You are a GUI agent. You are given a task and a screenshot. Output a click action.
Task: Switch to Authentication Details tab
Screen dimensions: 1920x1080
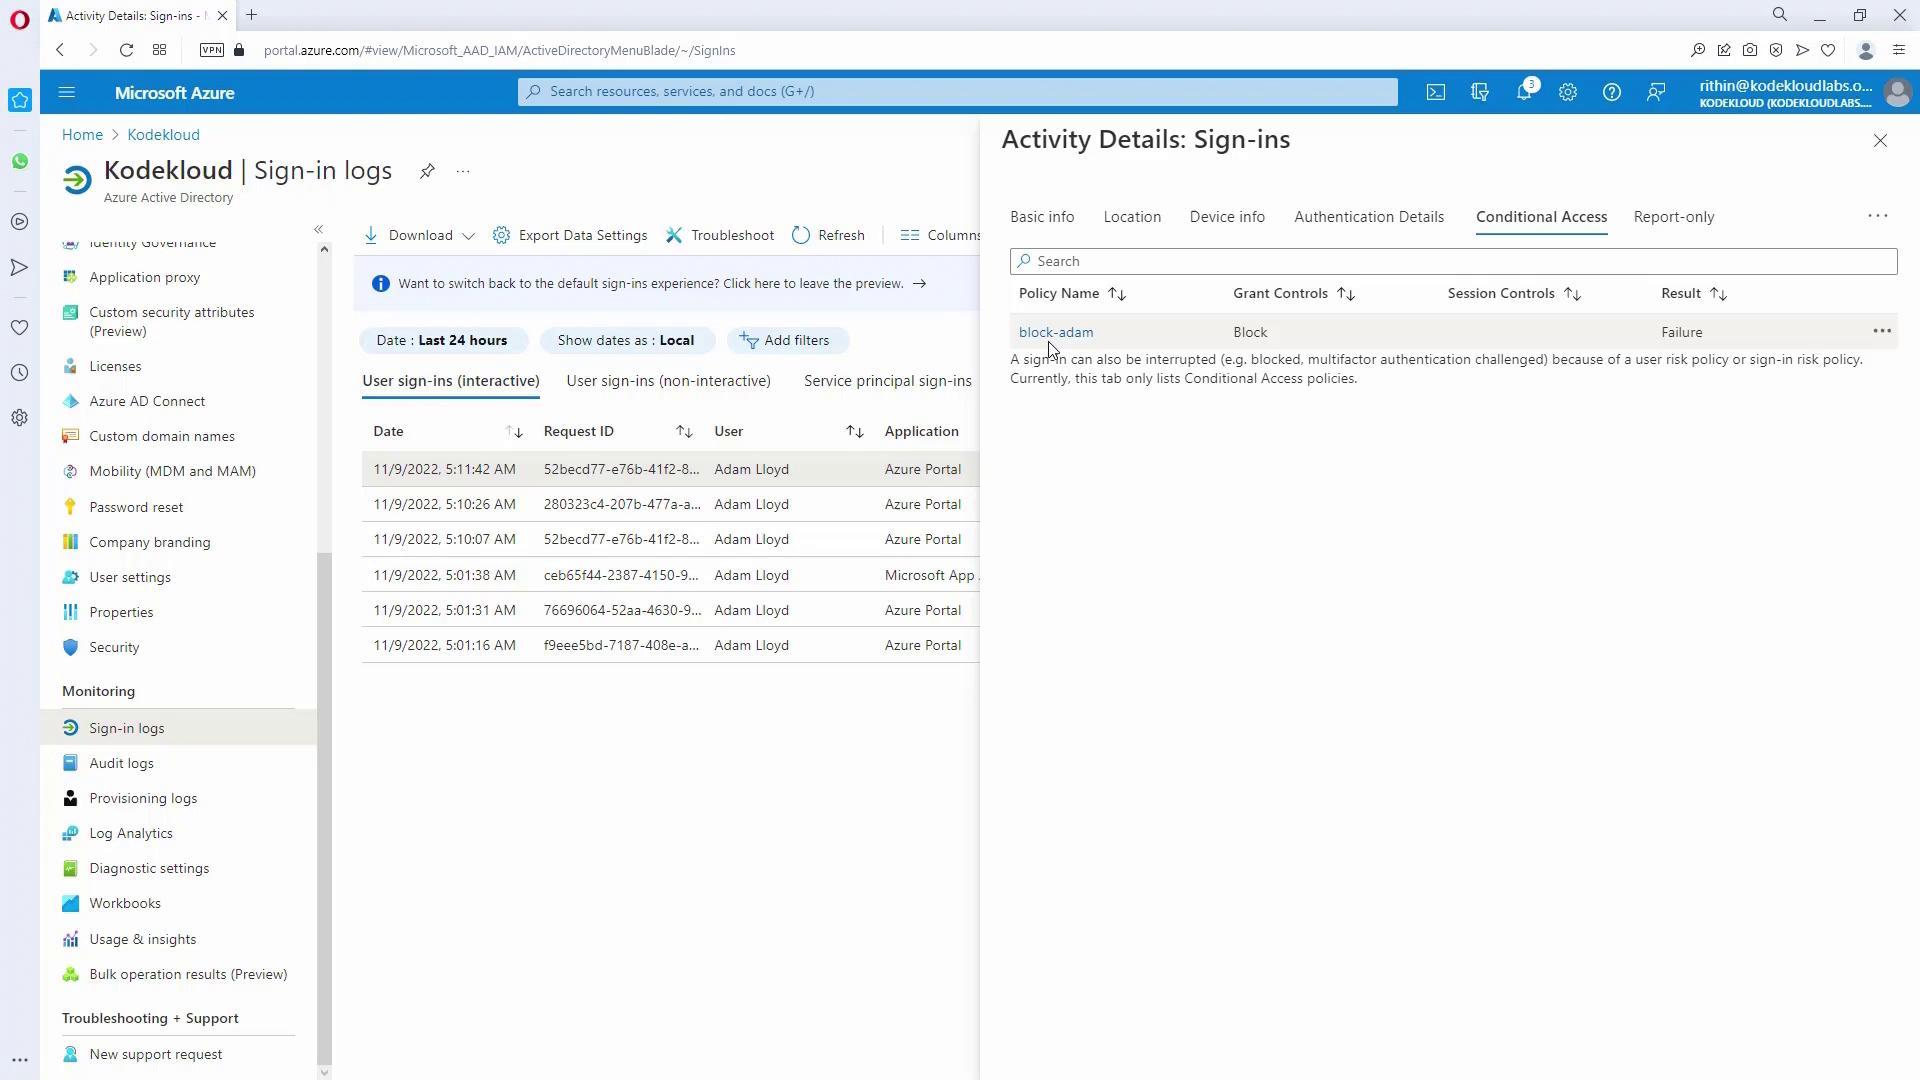pos(1368,217)
